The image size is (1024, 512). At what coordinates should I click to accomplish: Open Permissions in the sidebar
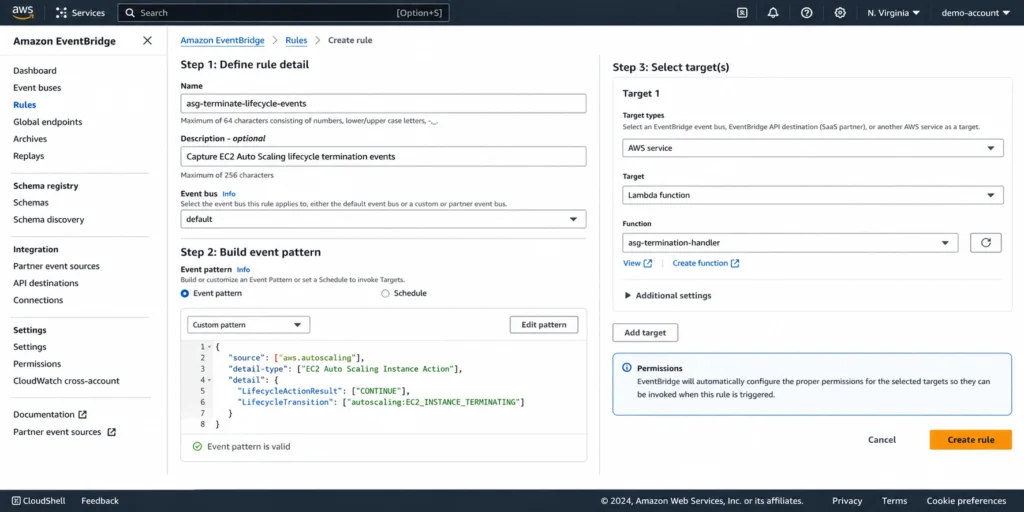coord(37,364)
